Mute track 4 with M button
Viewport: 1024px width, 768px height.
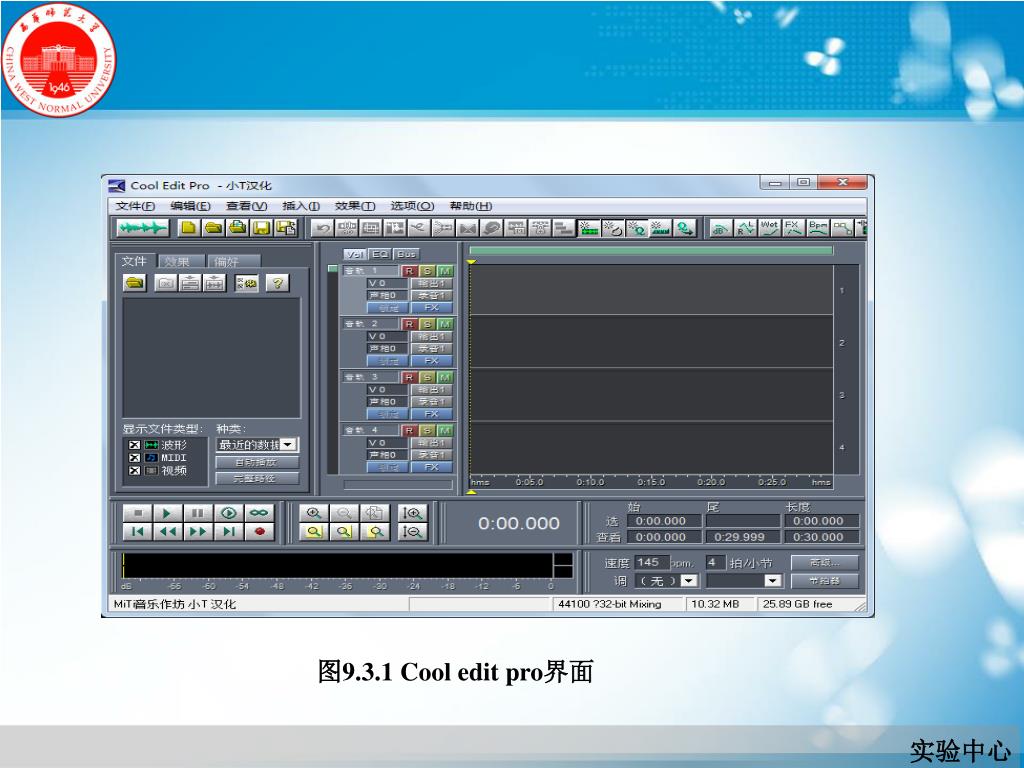tap(445, 430)
